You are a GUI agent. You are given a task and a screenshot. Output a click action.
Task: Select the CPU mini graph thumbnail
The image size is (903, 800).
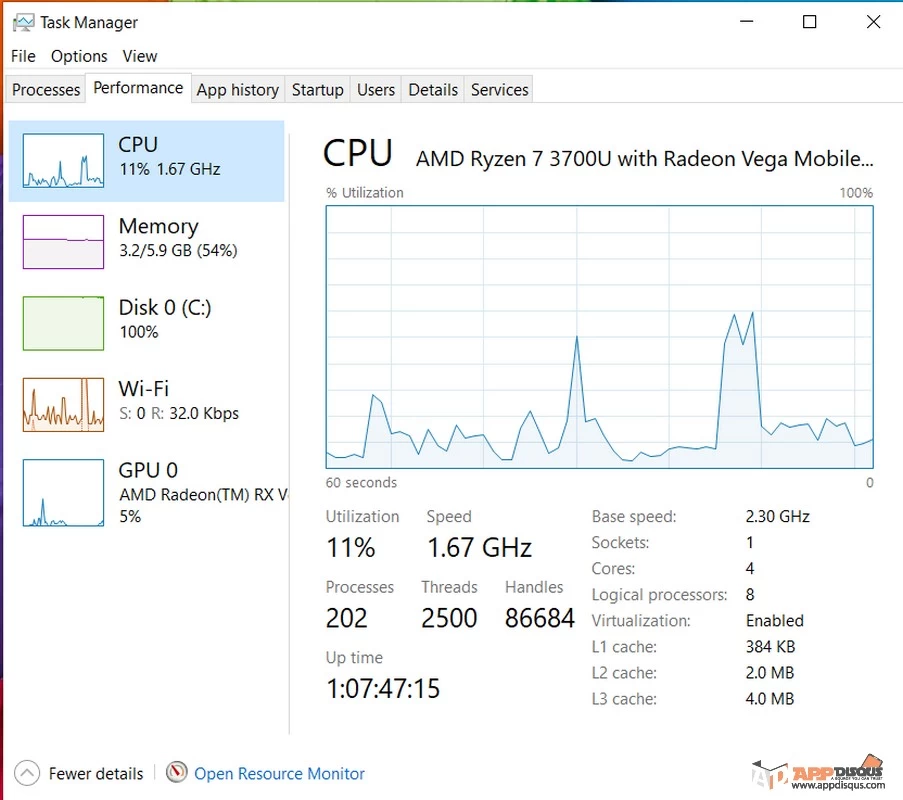pyautogui.click(x=63, y=161)
